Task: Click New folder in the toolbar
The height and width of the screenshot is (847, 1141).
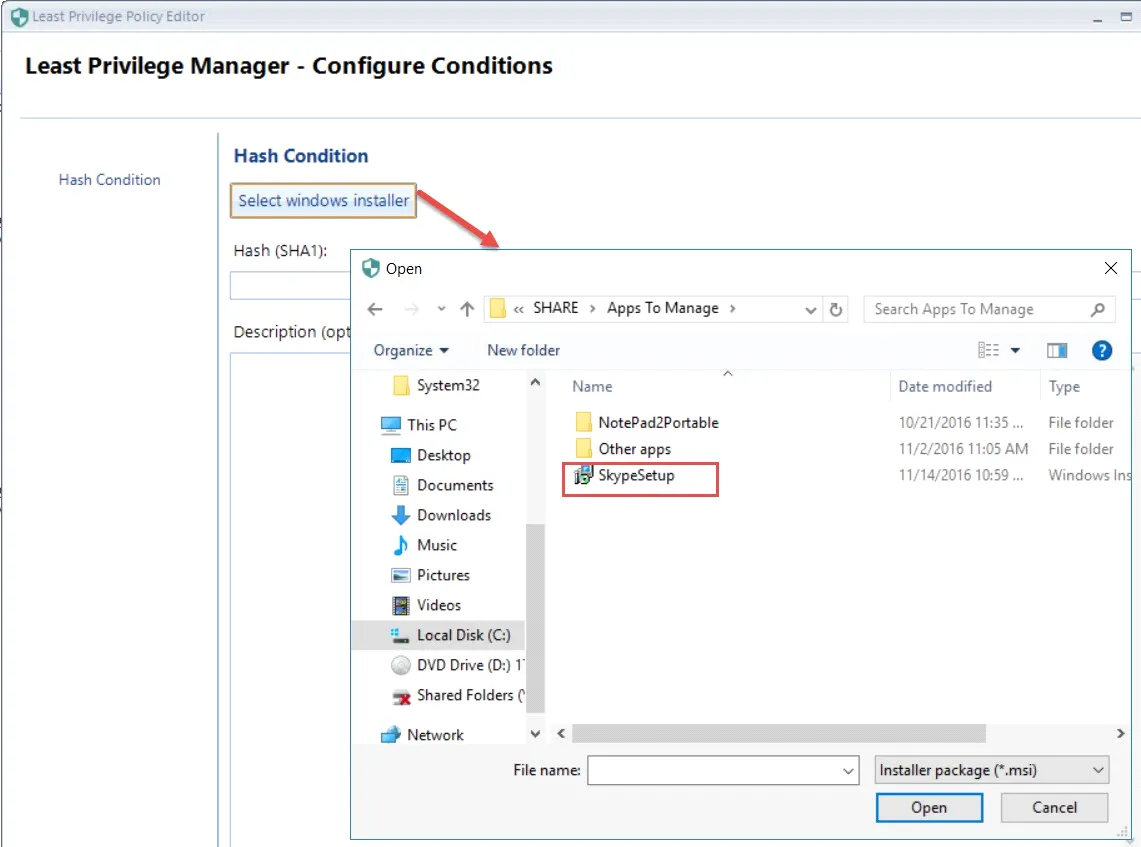Action: coord(523,350)
